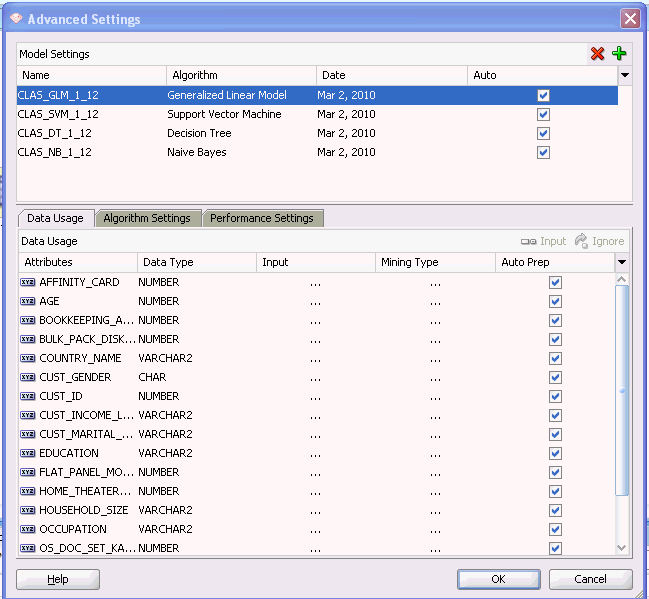The width and height of the screenshot is (649, 599).
Task: Select the CUST_ID attribute icon
Action: coord(28,397)
